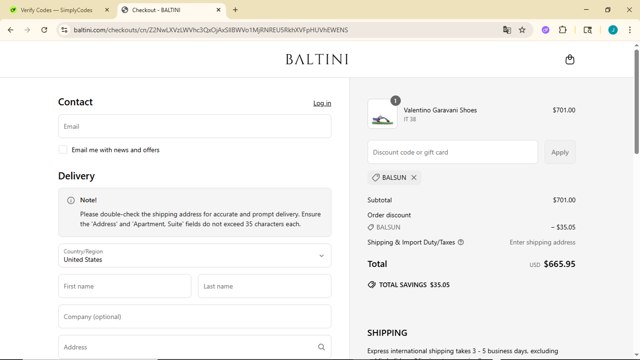
Task: Go back using the browser back arrow
Action: pos(11,30)
